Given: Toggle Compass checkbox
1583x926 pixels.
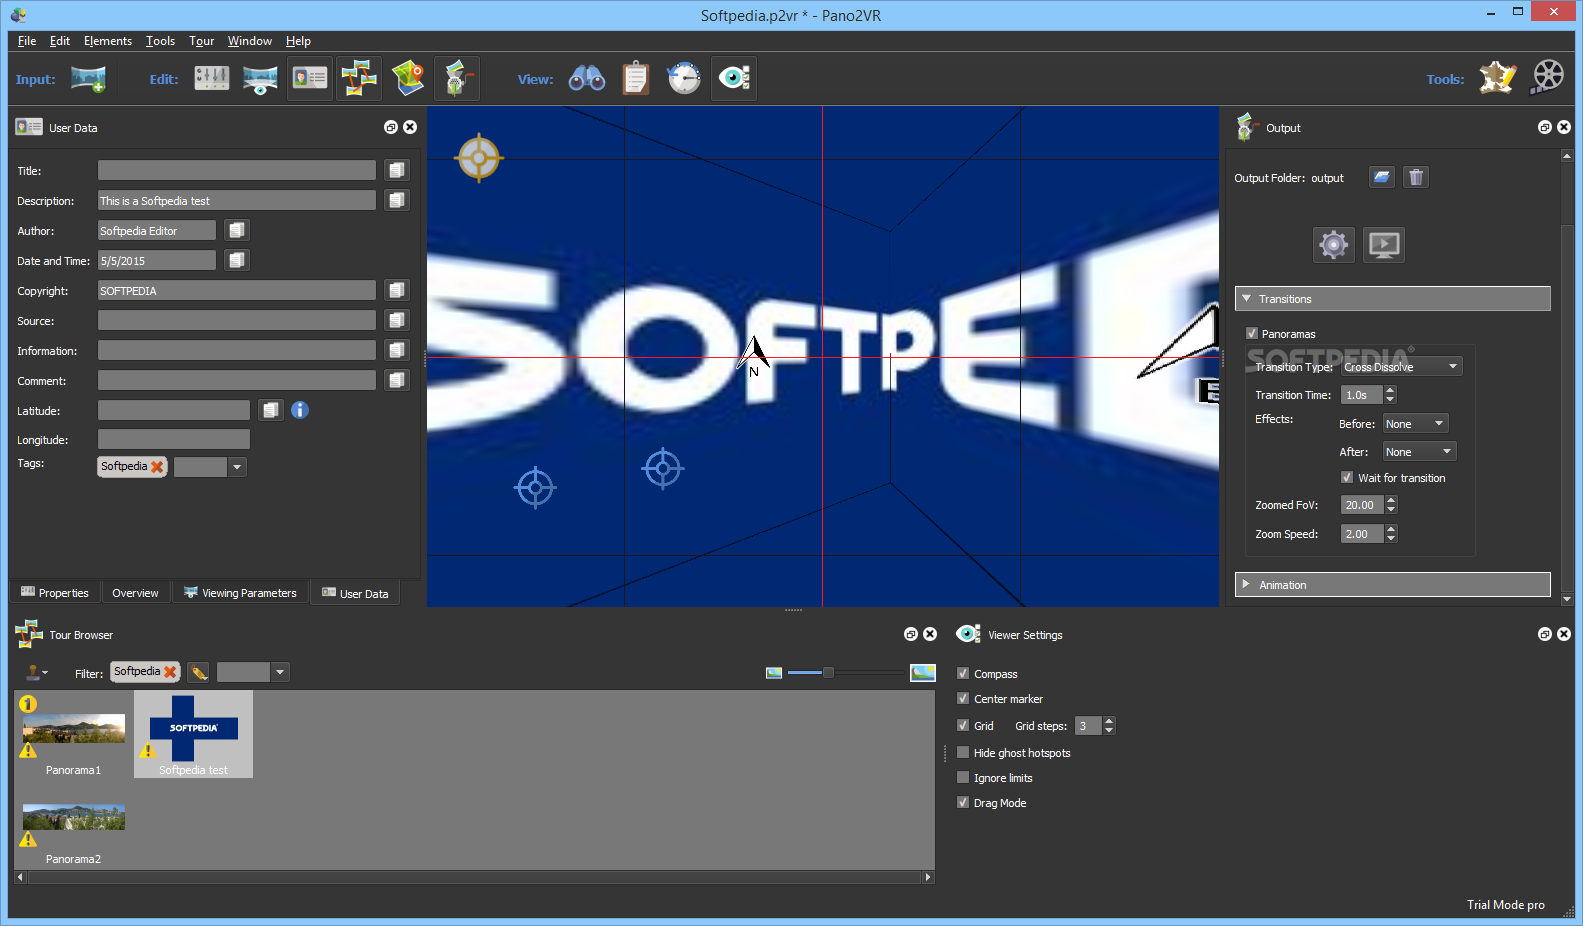Looking at the screenshot, I should pyautogui.click(x=963, y=673).
